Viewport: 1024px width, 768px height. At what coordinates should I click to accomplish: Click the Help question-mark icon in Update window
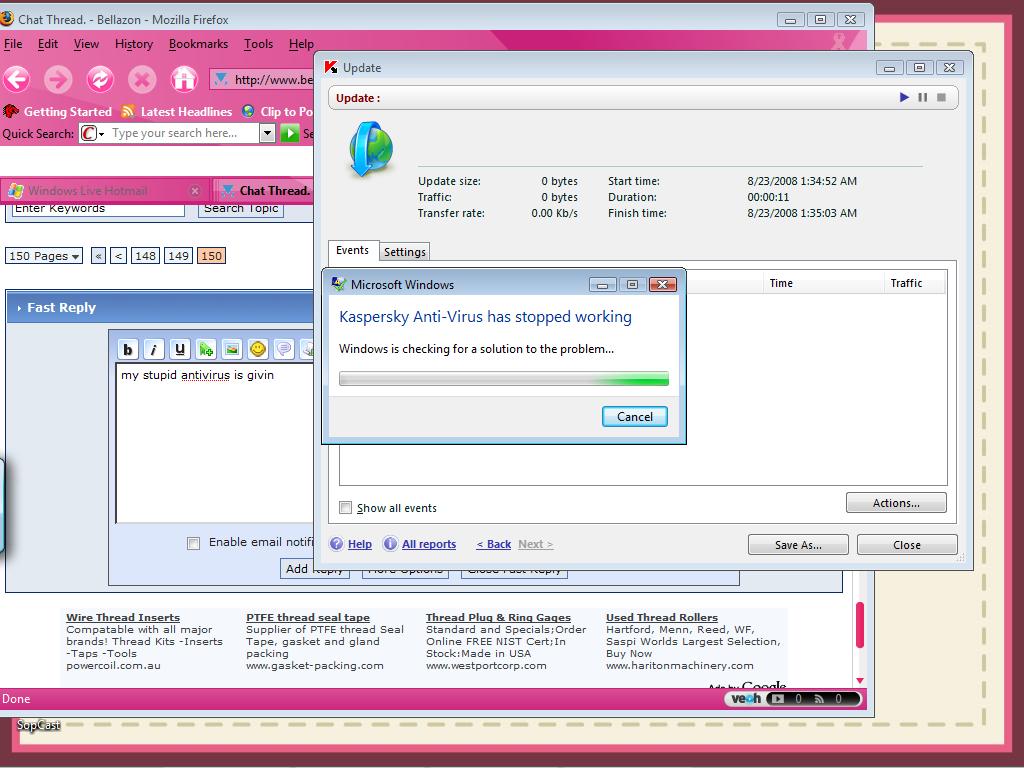(x=336, y=544)
